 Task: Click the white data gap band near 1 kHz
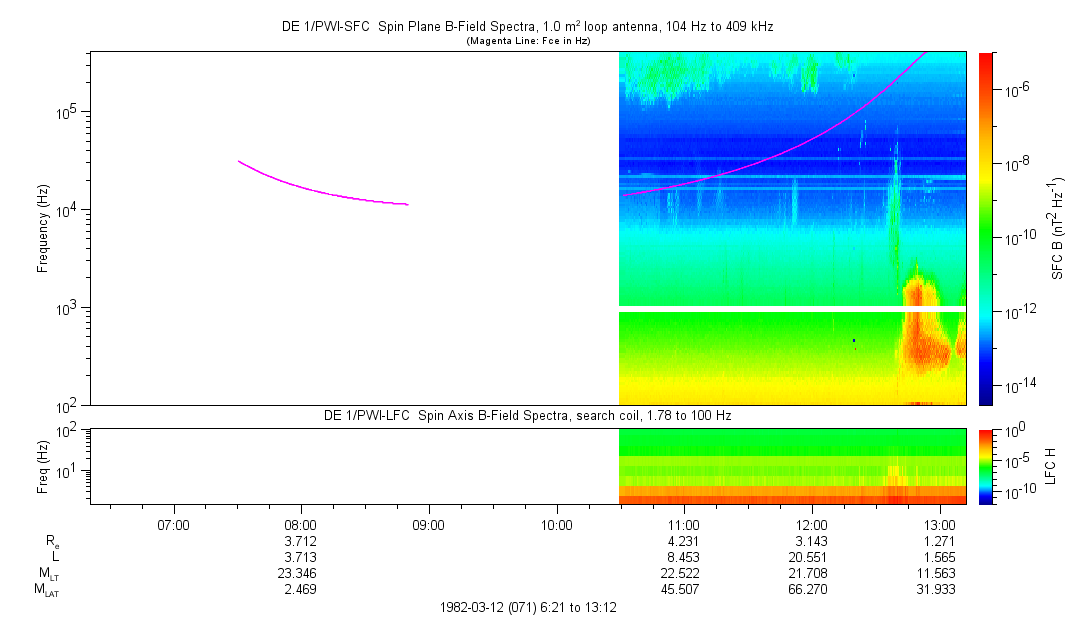(792, 309)
